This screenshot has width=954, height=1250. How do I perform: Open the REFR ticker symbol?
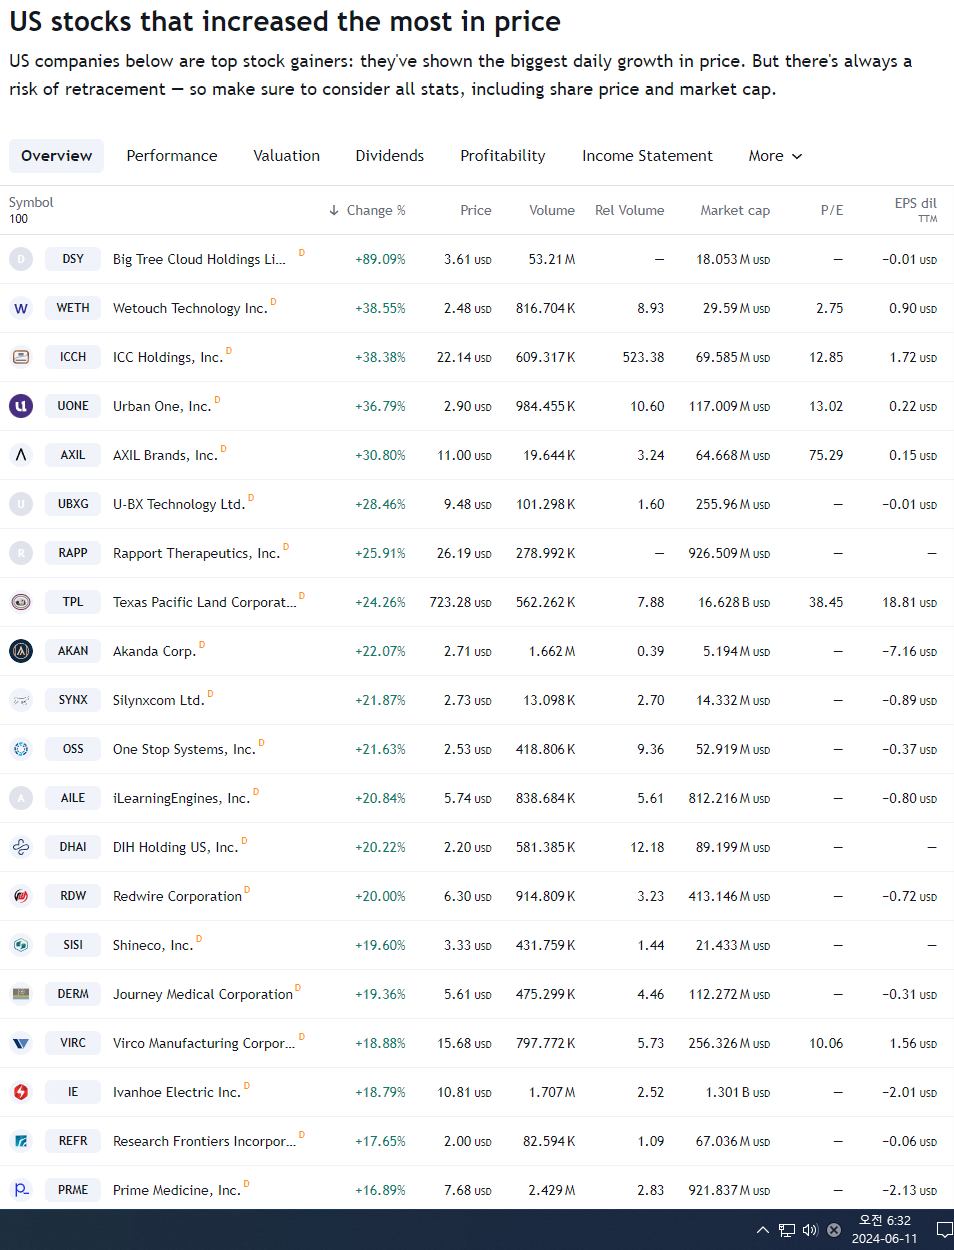tap(73, 1141)
